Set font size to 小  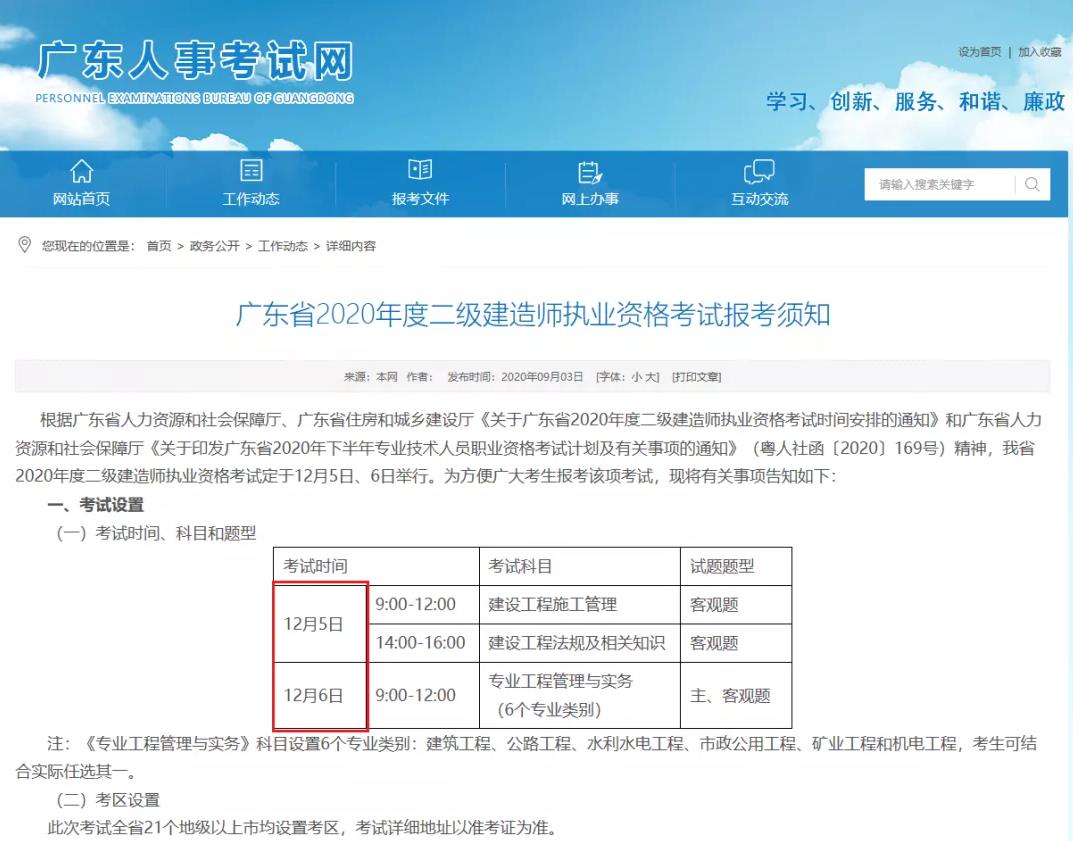coord(635,377)
